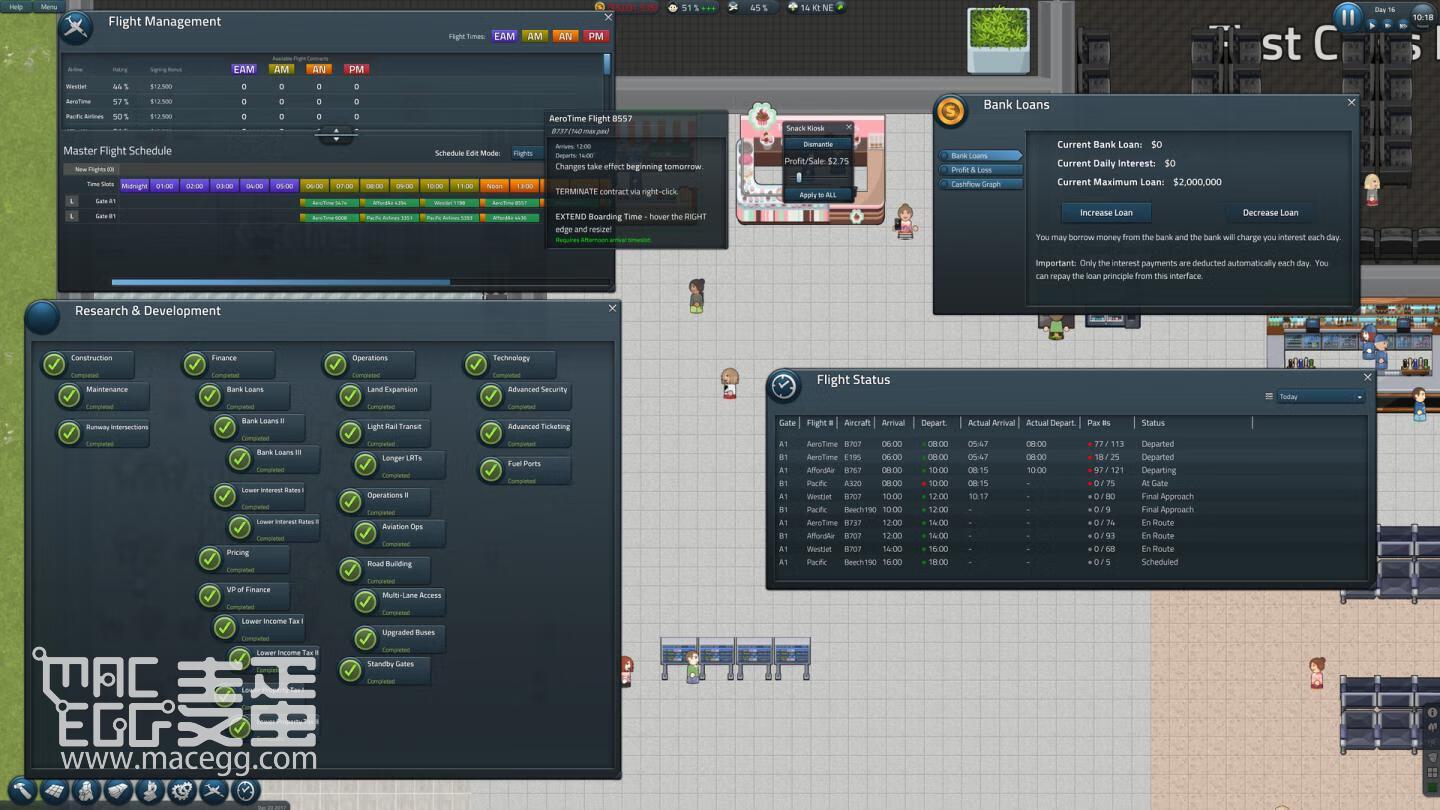Select the Finance research node

(228, 364)
